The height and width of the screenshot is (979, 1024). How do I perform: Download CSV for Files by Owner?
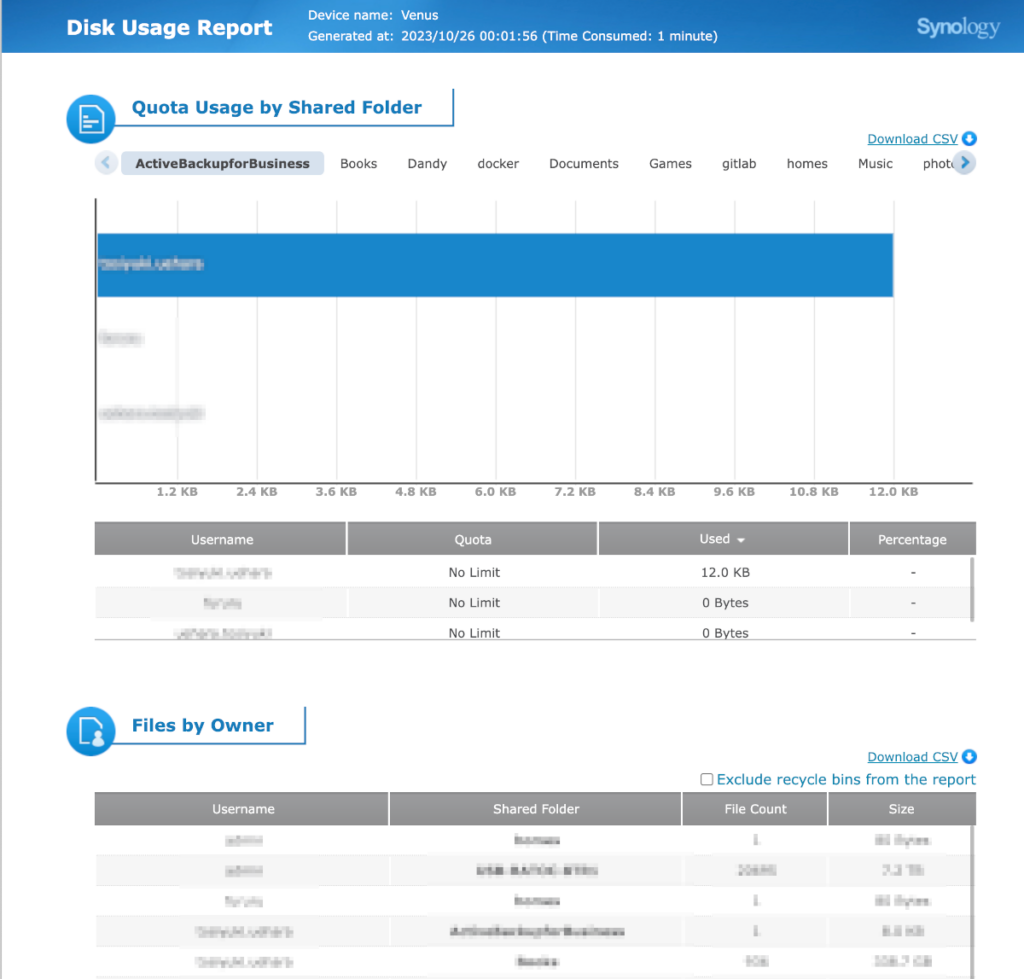pos(912,756)
